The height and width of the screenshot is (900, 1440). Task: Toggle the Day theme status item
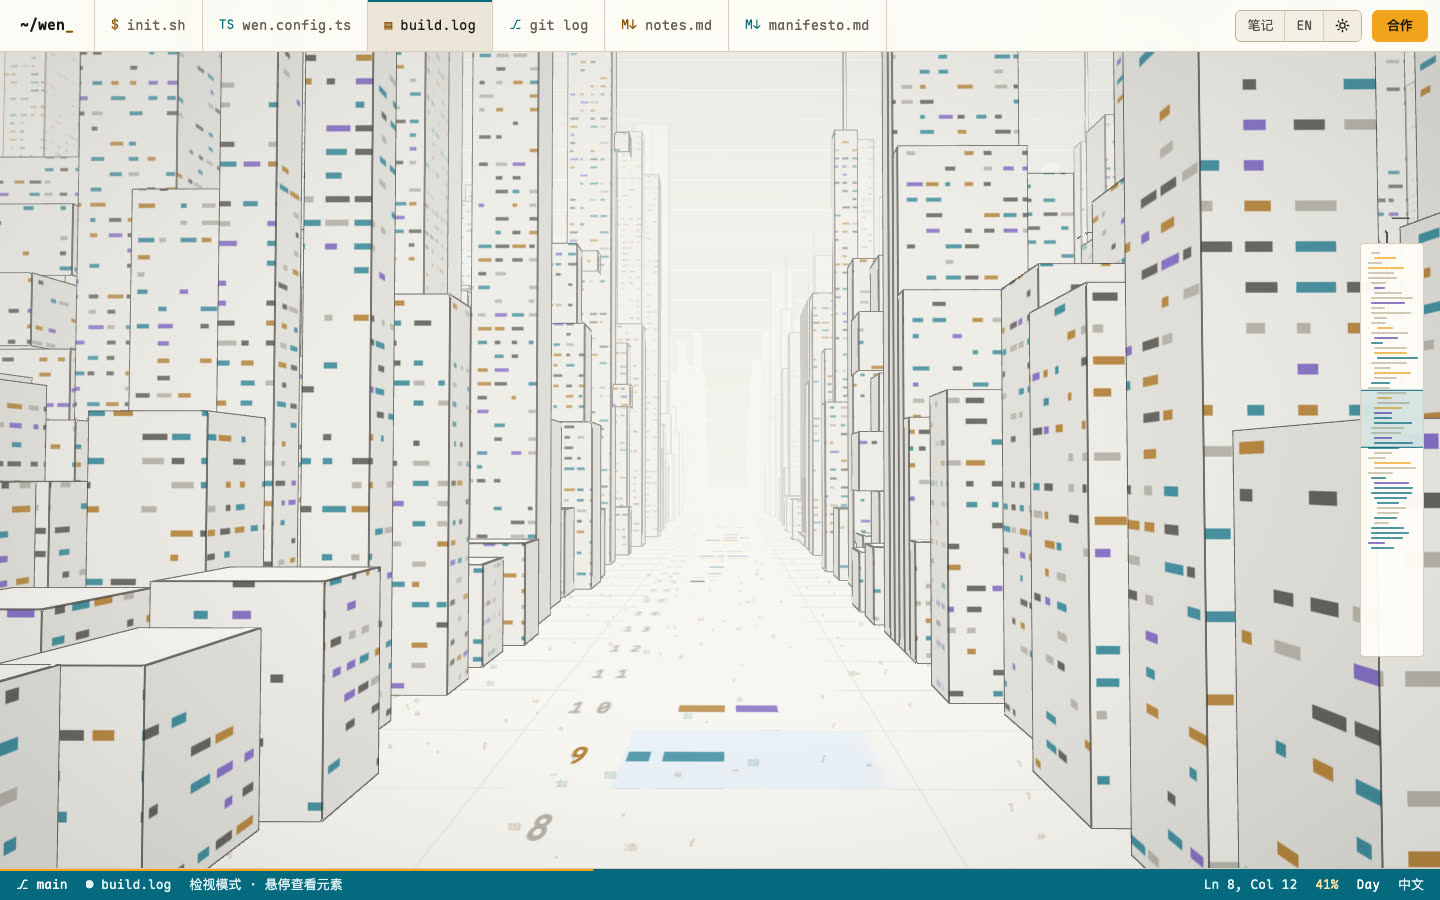[x=1368, y=885]
